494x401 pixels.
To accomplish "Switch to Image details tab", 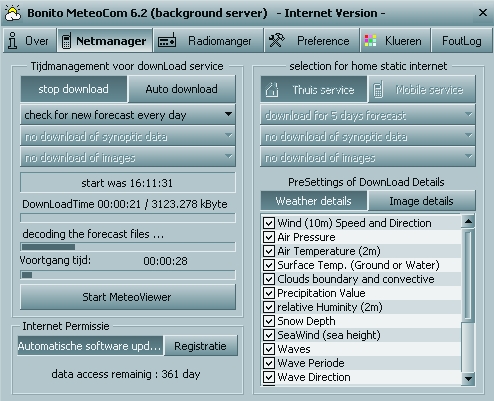I will 421,201.
